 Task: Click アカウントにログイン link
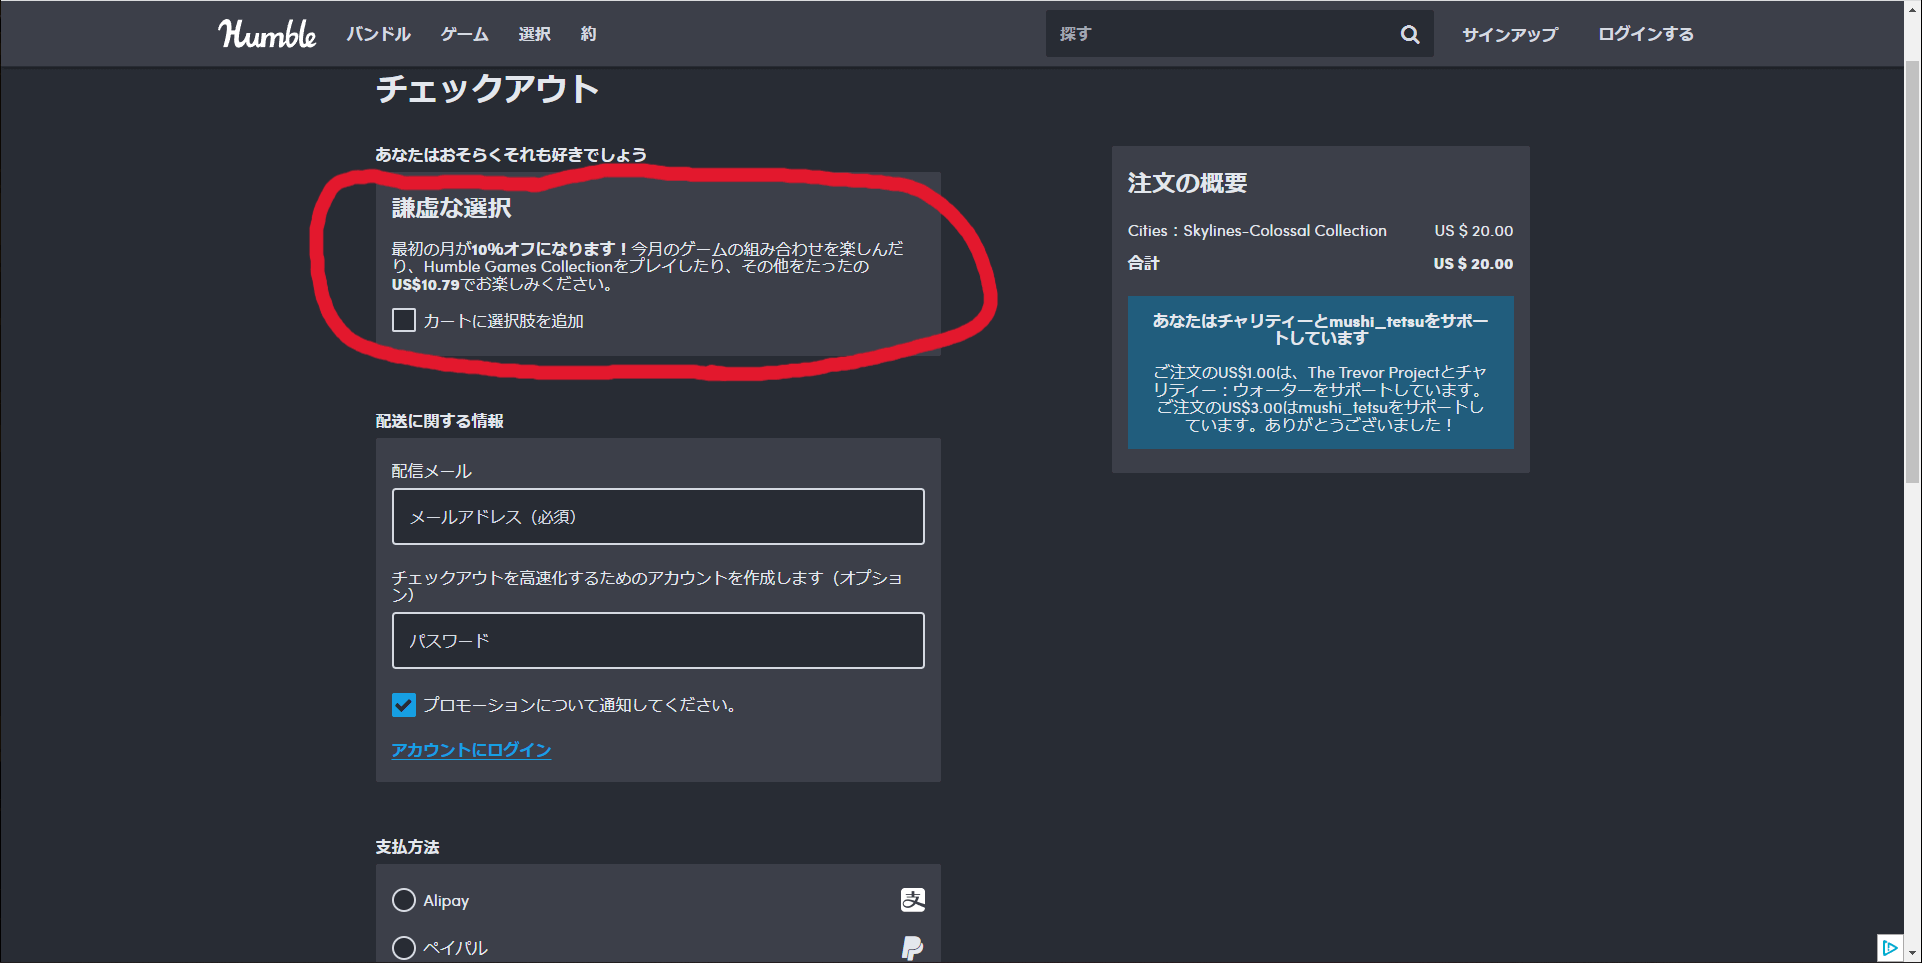471,750
